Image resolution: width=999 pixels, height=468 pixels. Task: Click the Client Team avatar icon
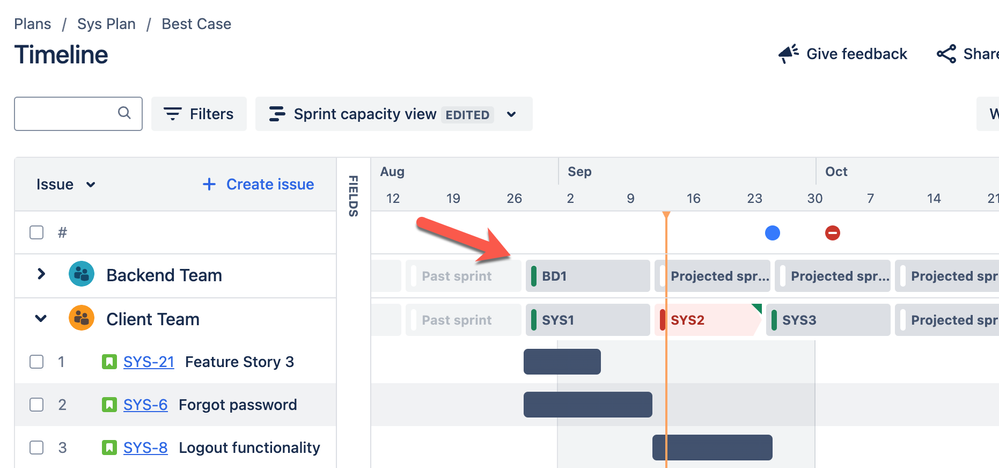click(81, 319)
